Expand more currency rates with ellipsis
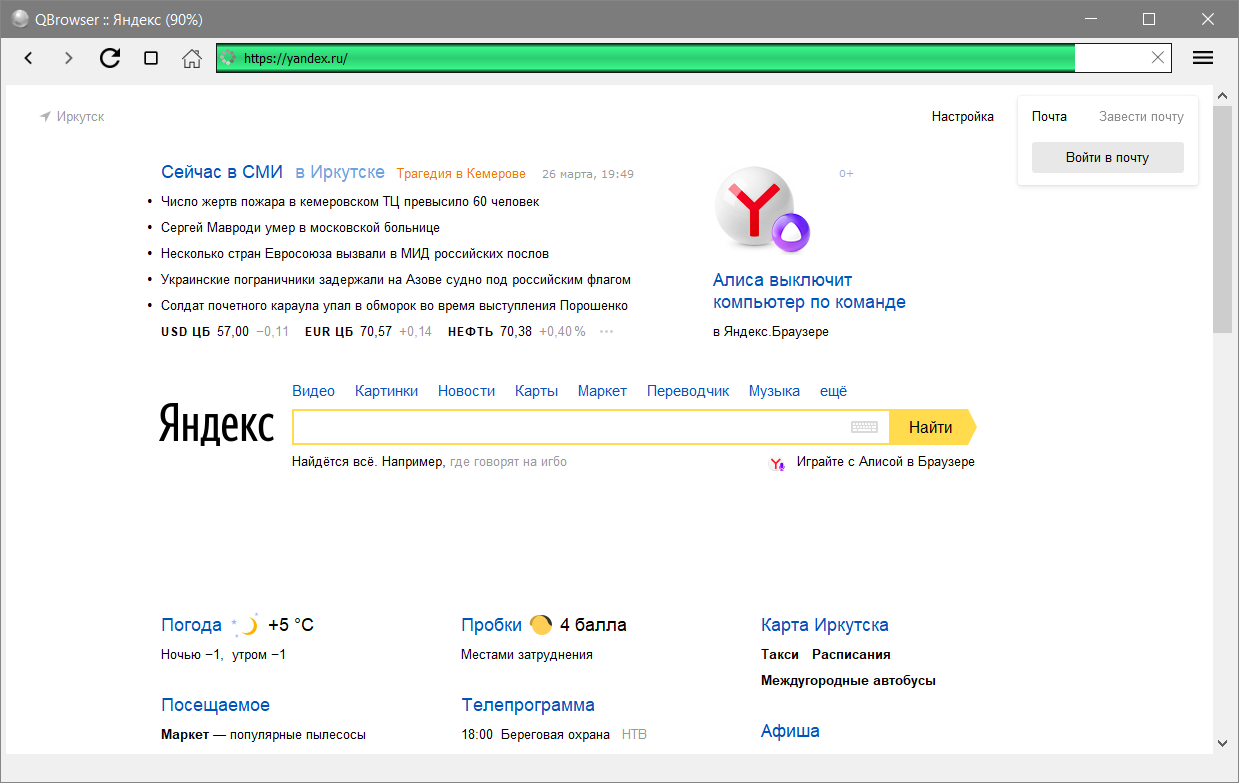Image resolution: width=1239 pixels, height=783 pixels. point(606,332)
